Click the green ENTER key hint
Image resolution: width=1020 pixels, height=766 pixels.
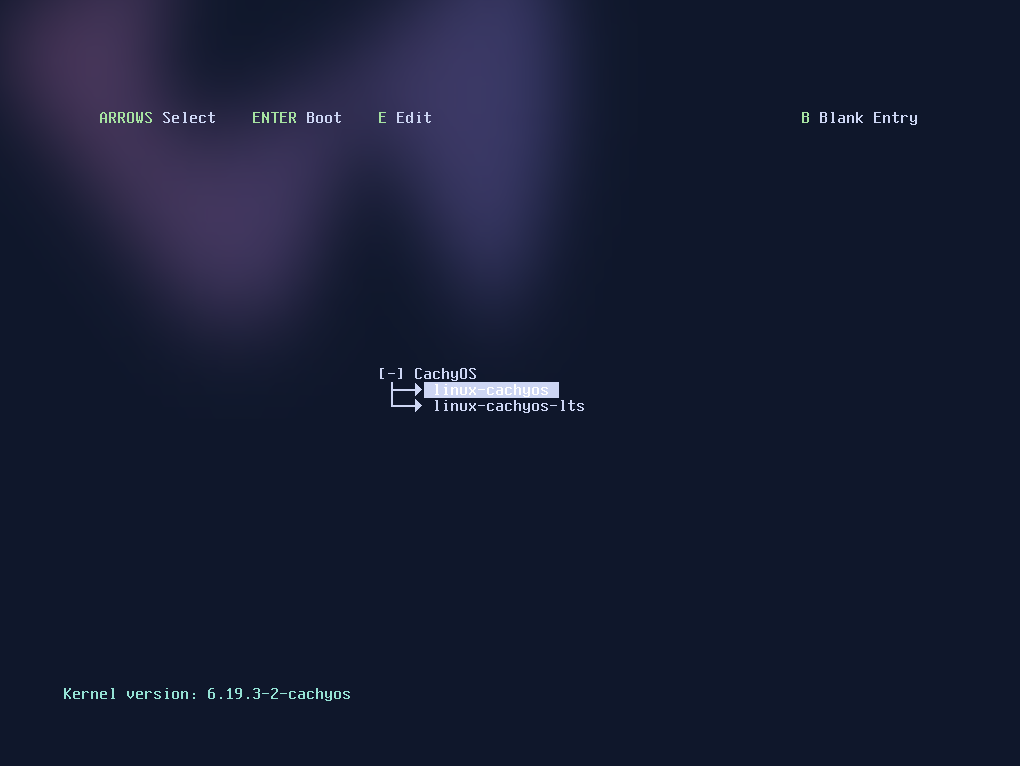(274, 118)
